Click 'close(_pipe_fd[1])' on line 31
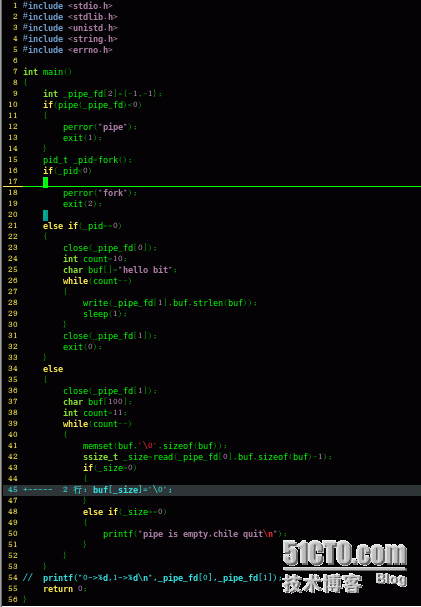Screen dimensions: 421x607 (110, 336)
